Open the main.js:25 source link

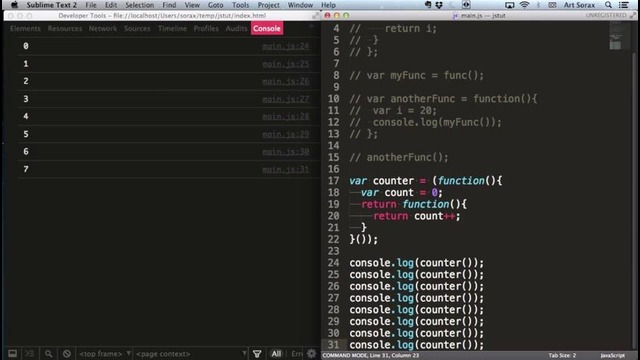(x=285, y=64)
